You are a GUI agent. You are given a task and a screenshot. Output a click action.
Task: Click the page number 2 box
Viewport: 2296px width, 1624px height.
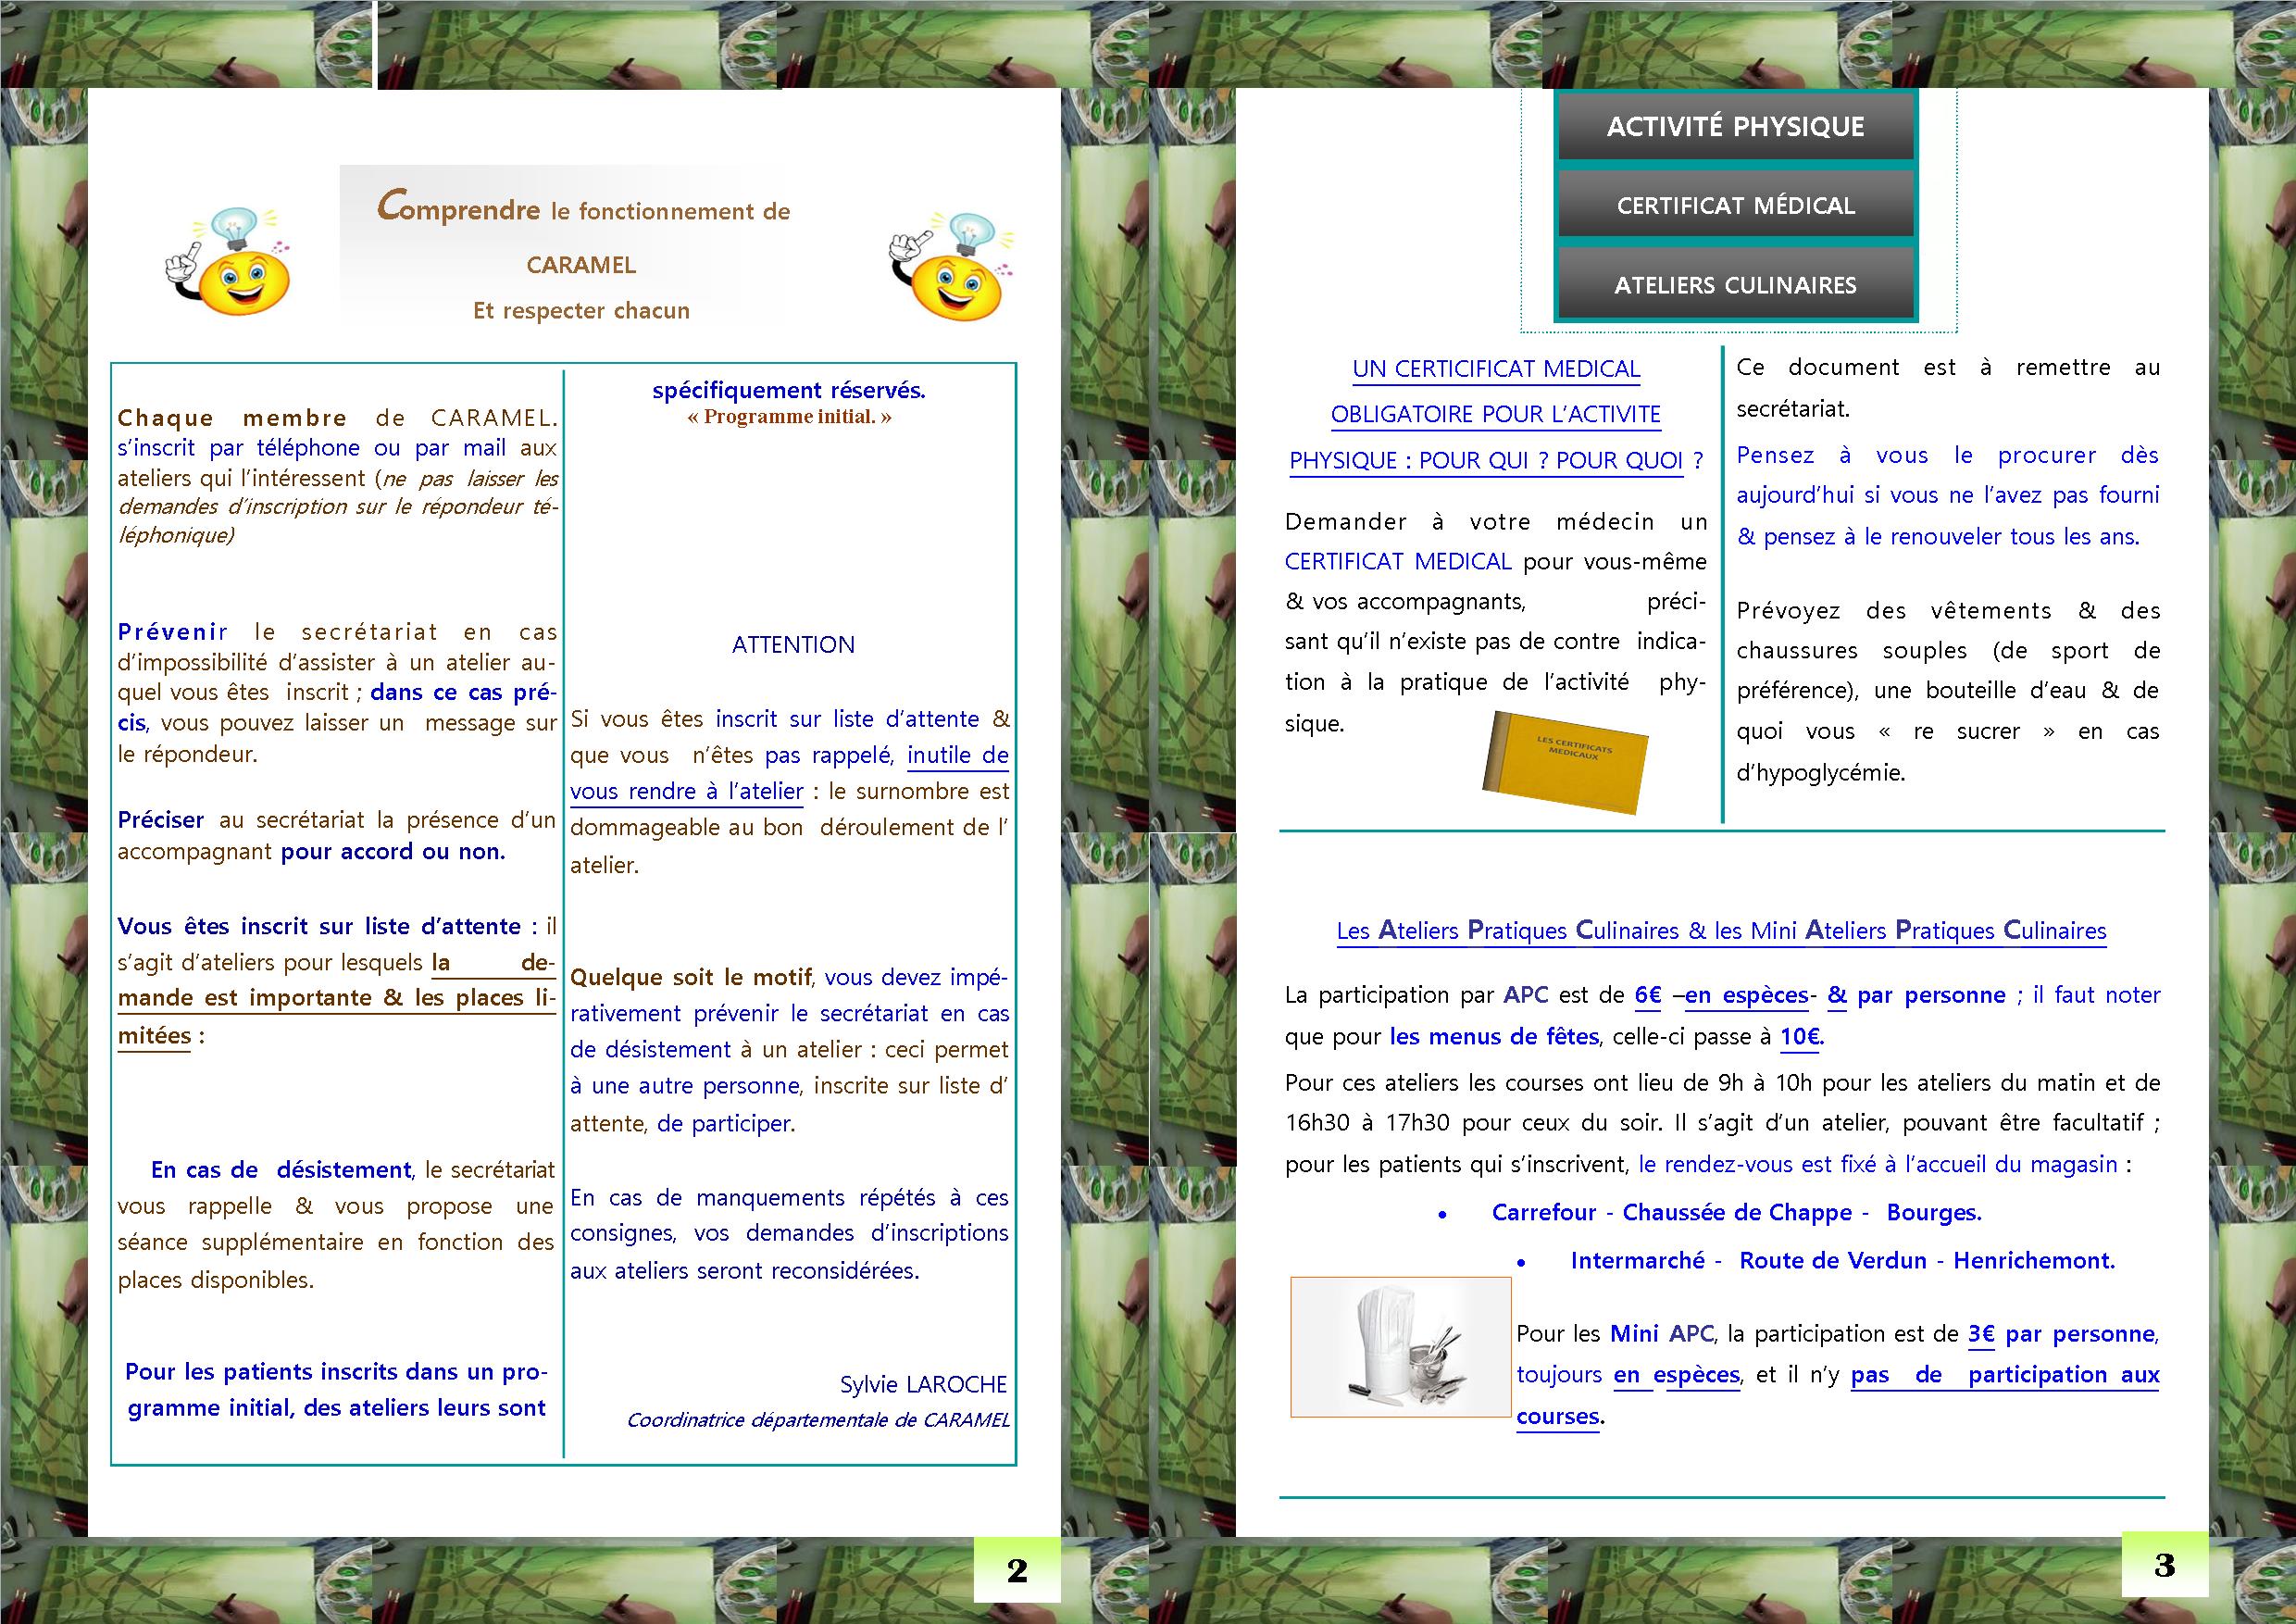coord(1017,1571)
